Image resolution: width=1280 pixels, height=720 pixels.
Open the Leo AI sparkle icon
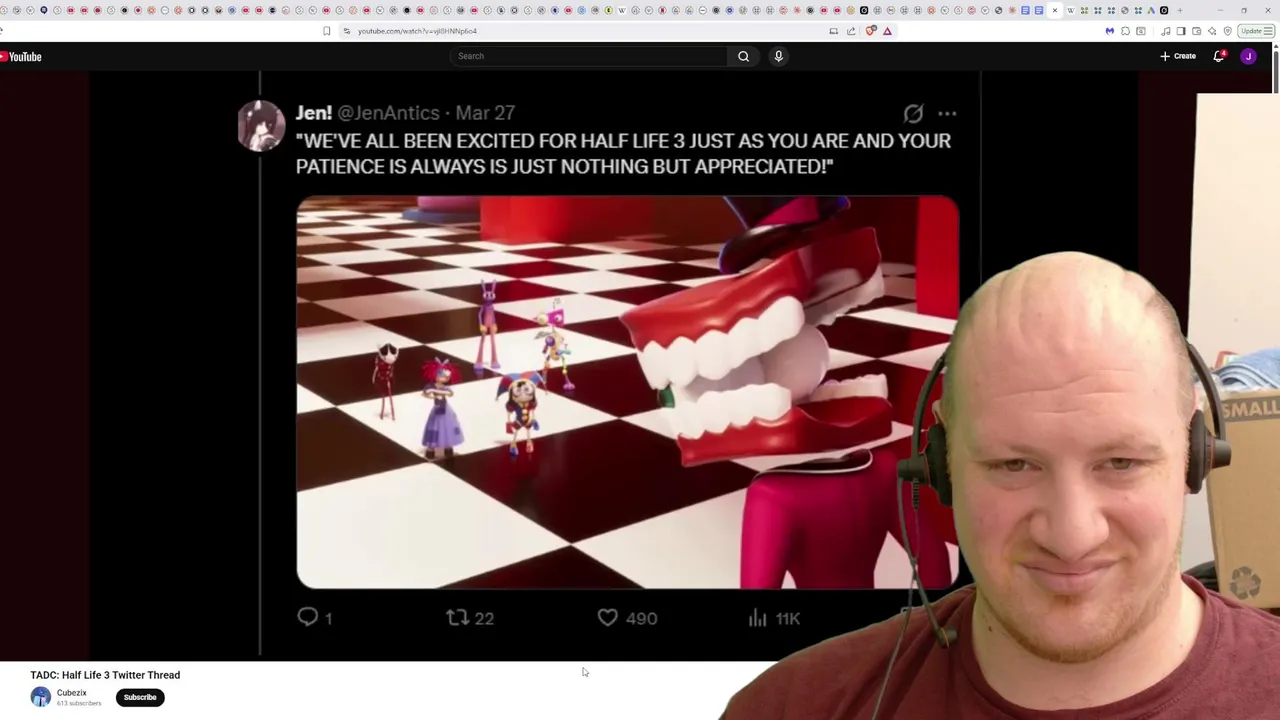(1212, 31)
